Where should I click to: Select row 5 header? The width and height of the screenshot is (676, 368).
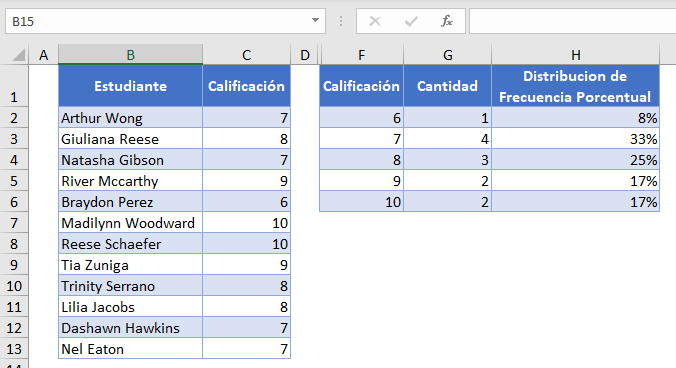[x=14, y=181]
